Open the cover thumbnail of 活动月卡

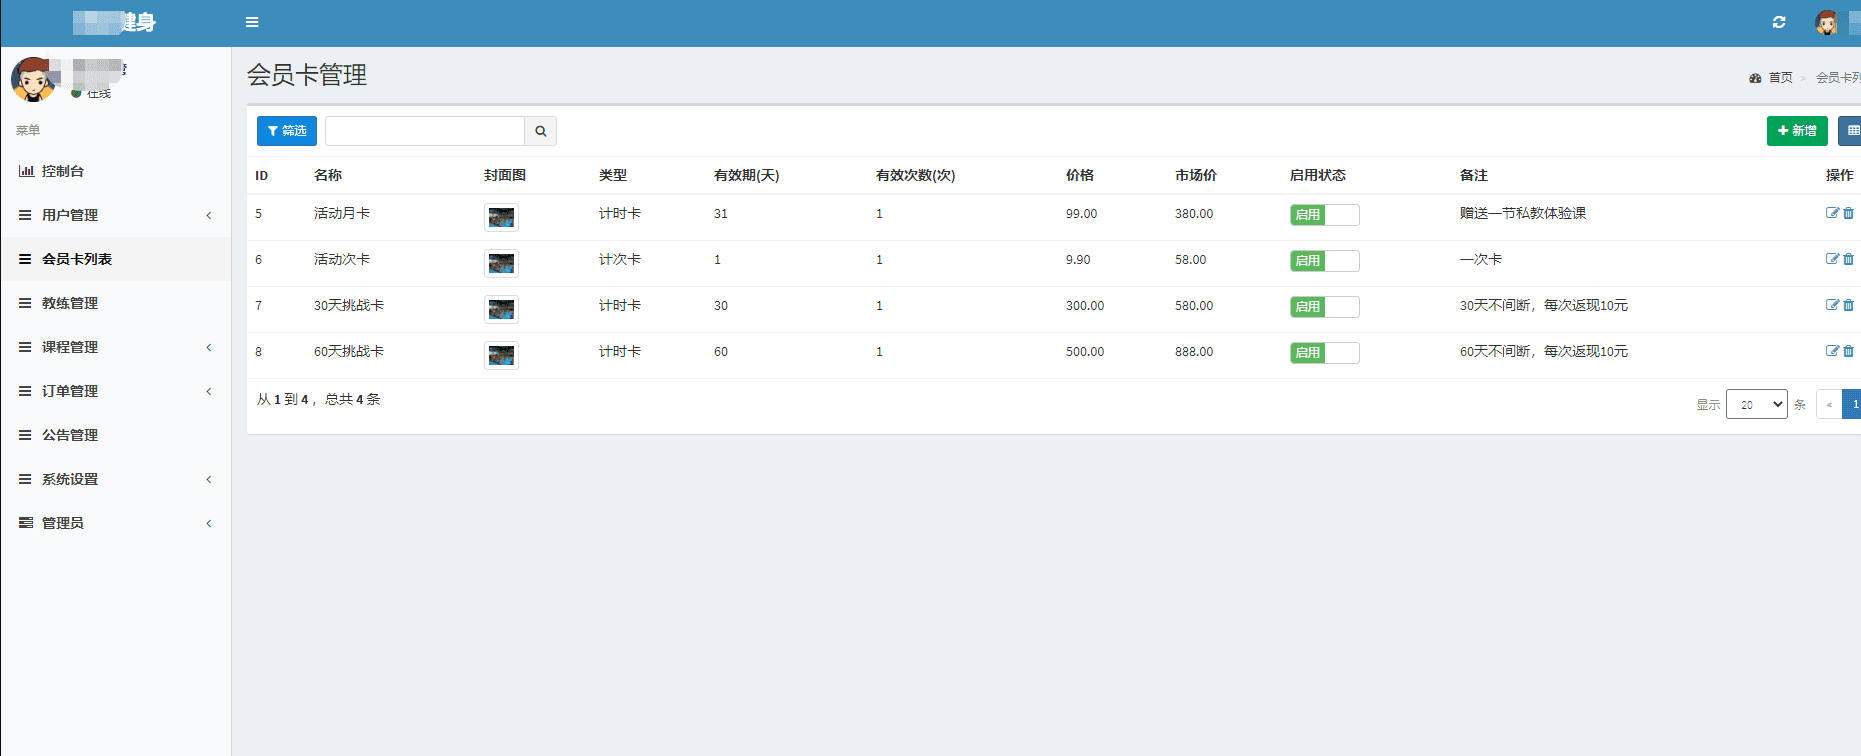pos(501,217)
